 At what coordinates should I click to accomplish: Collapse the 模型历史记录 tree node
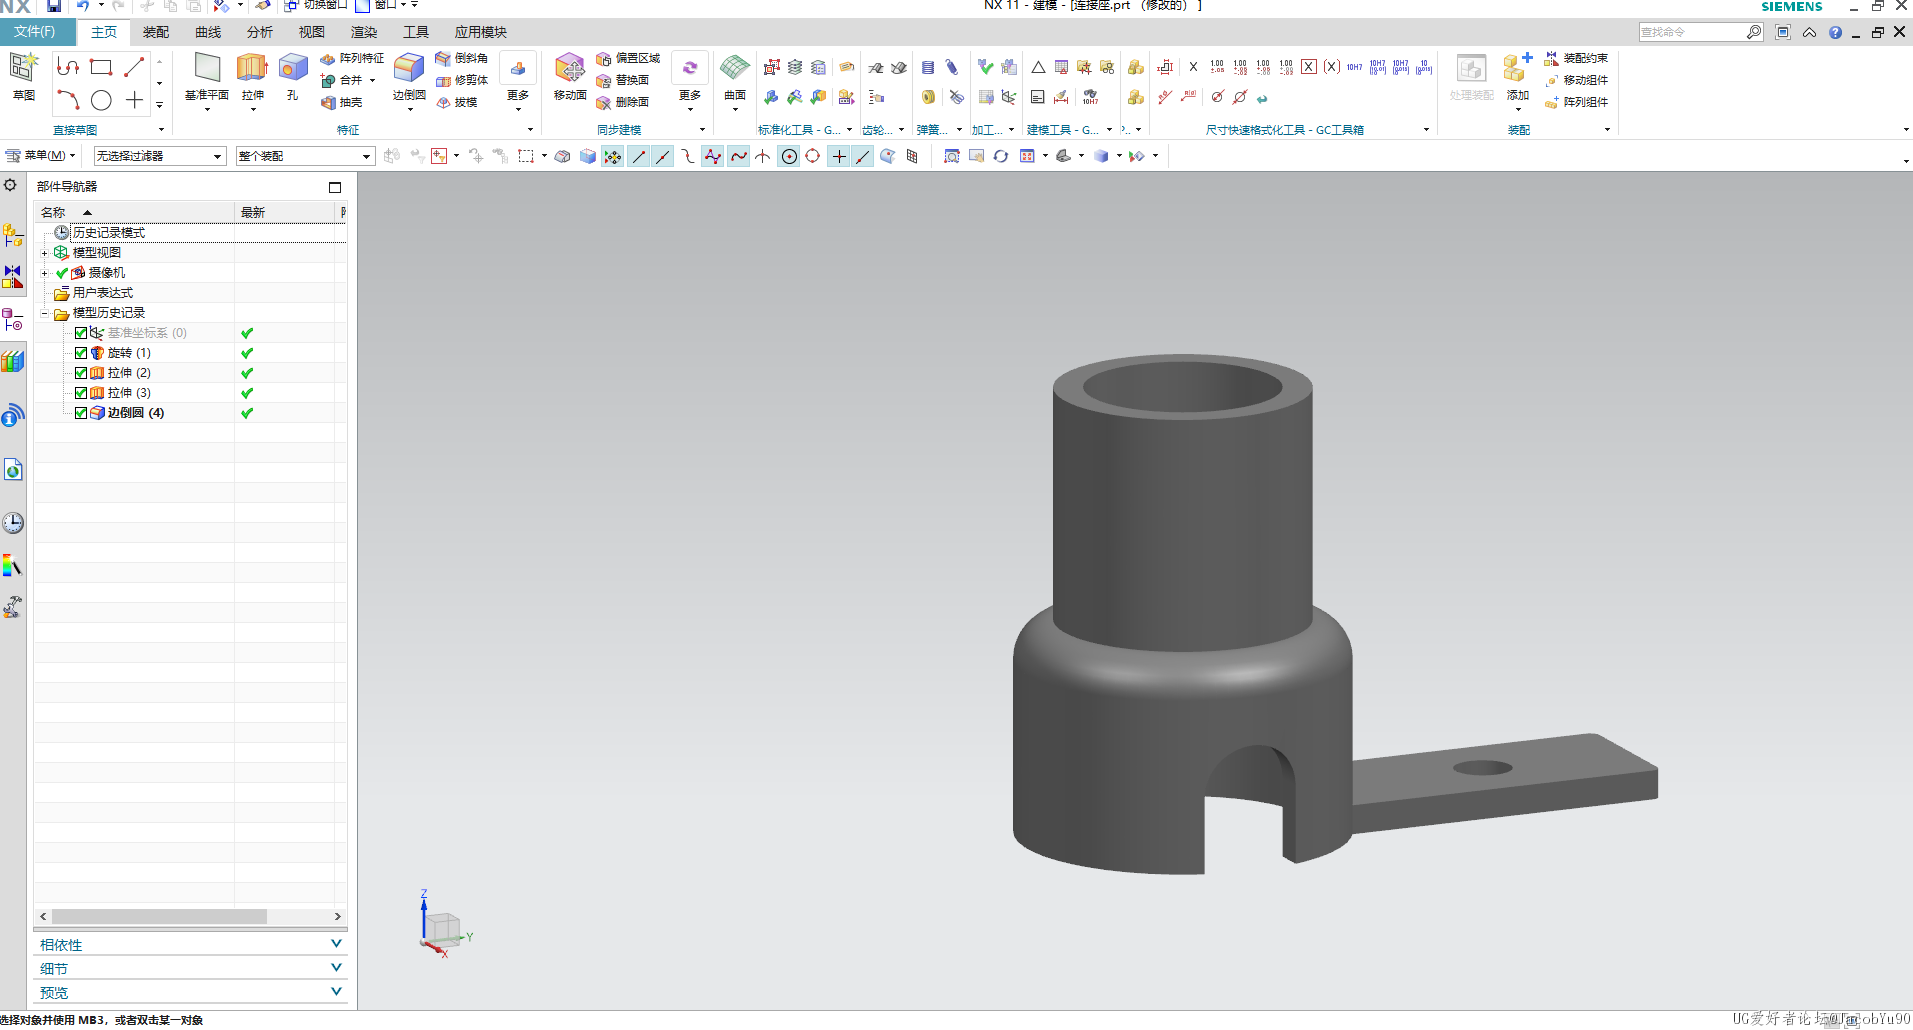44,313
